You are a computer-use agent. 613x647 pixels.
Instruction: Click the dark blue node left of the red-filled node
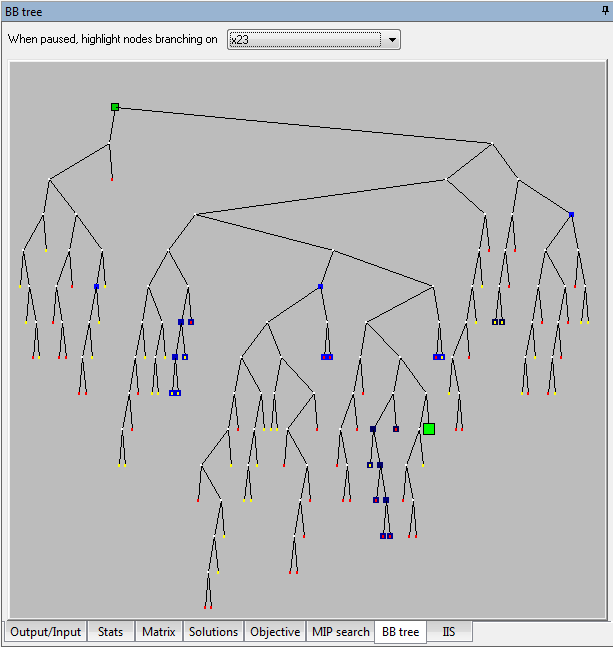tap(373, 429)
